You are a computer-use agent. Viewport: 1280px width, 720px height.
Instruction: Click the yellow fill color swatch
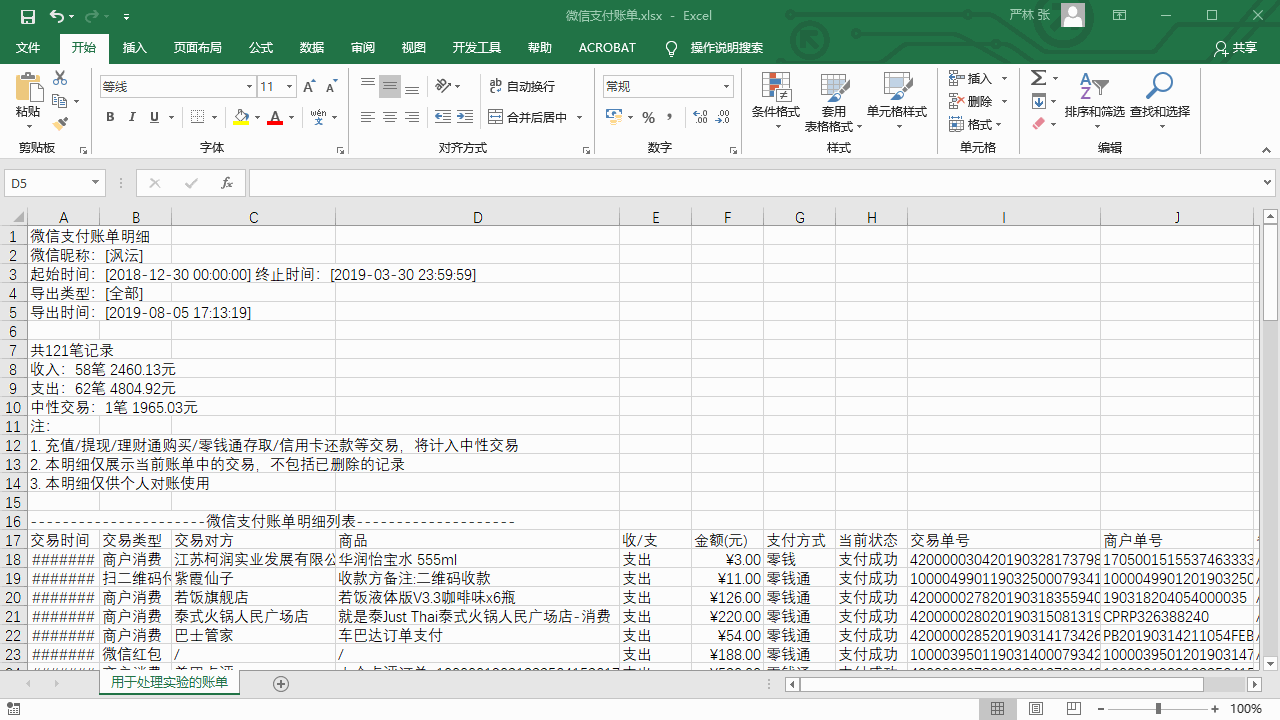[240, 118]
